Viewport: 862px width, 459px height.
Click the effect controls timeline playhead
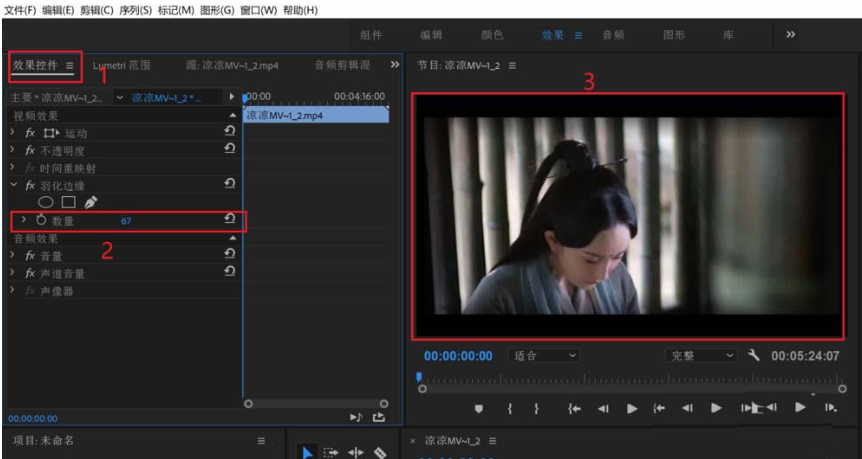(245, 98)
